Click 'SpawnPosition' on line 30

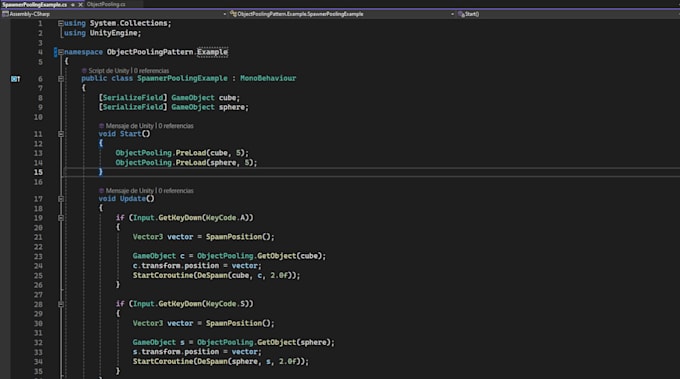pyautogui.click(x=233, y=323)
